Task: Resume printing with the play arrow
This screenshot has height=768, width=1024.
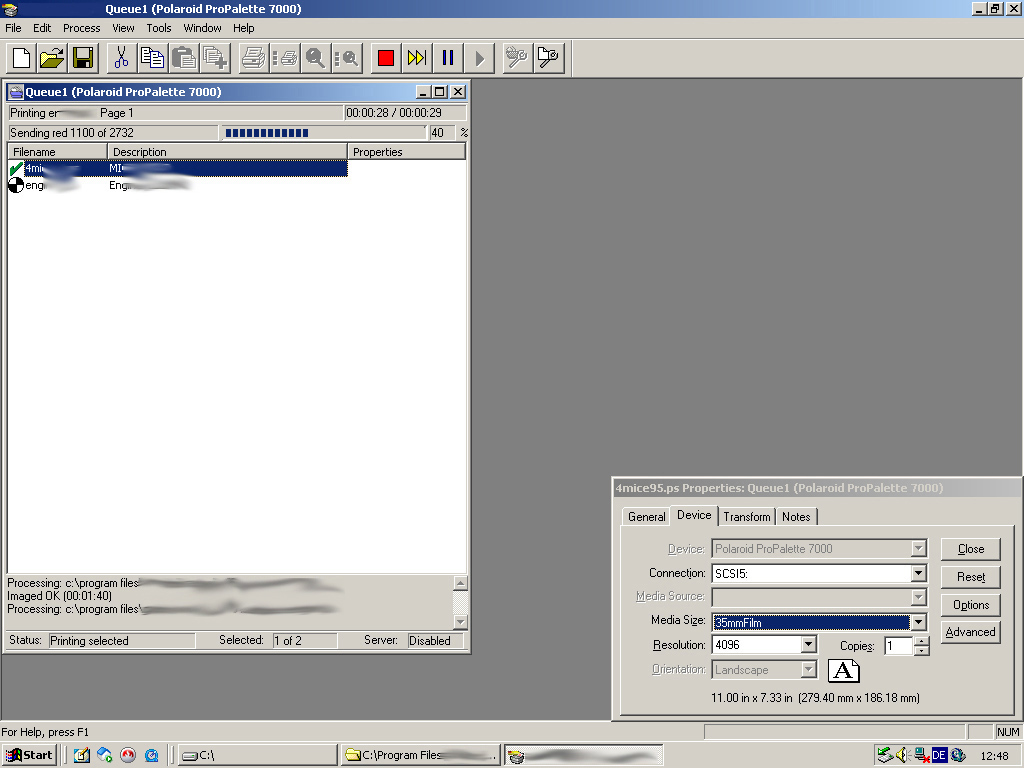Action: [479, 58]
